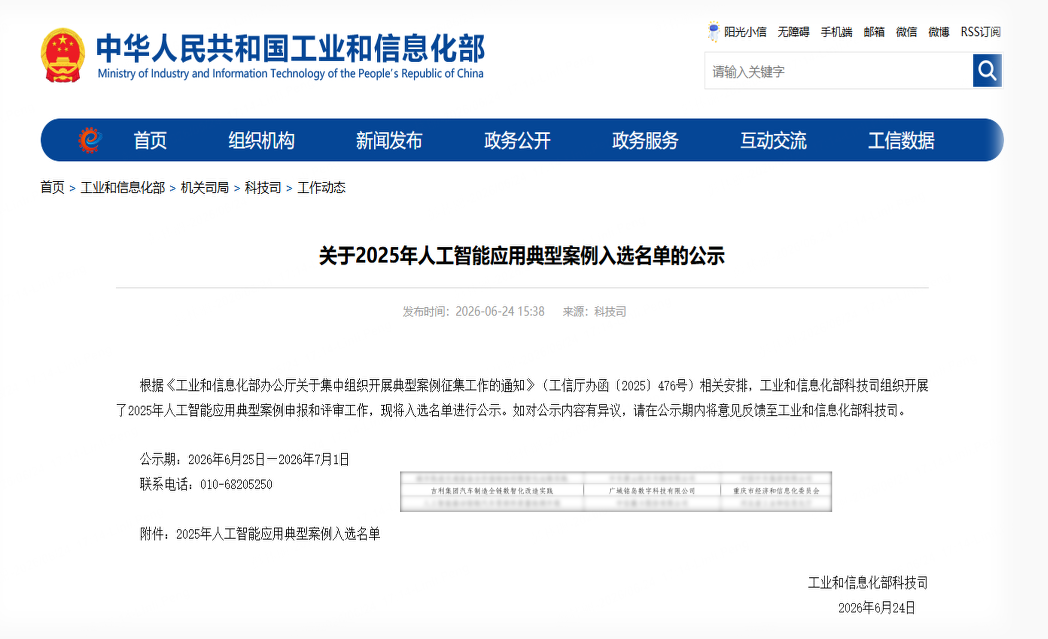Screen dimensions: 1048x639
Task: Open the 组织机构 navigation menu
Action: point(261,140)
